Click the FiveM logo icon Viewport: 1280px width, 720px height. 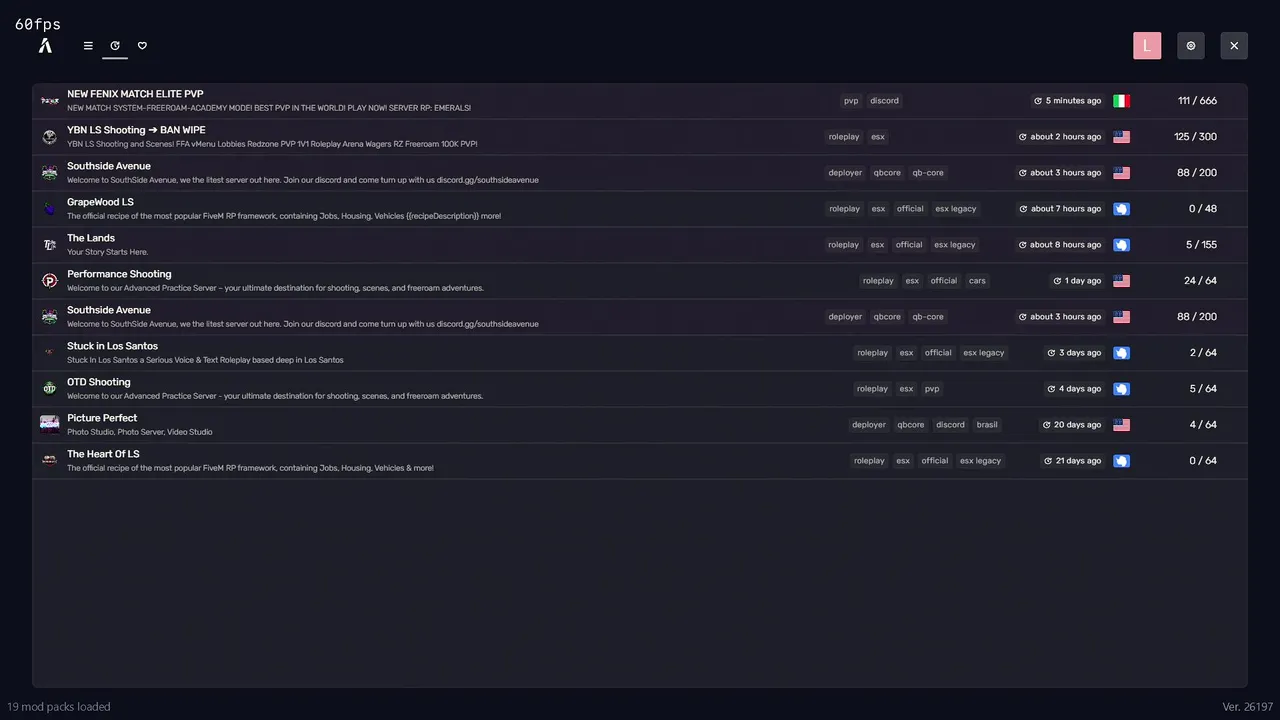pyautogui.click(x=45, y=46)
